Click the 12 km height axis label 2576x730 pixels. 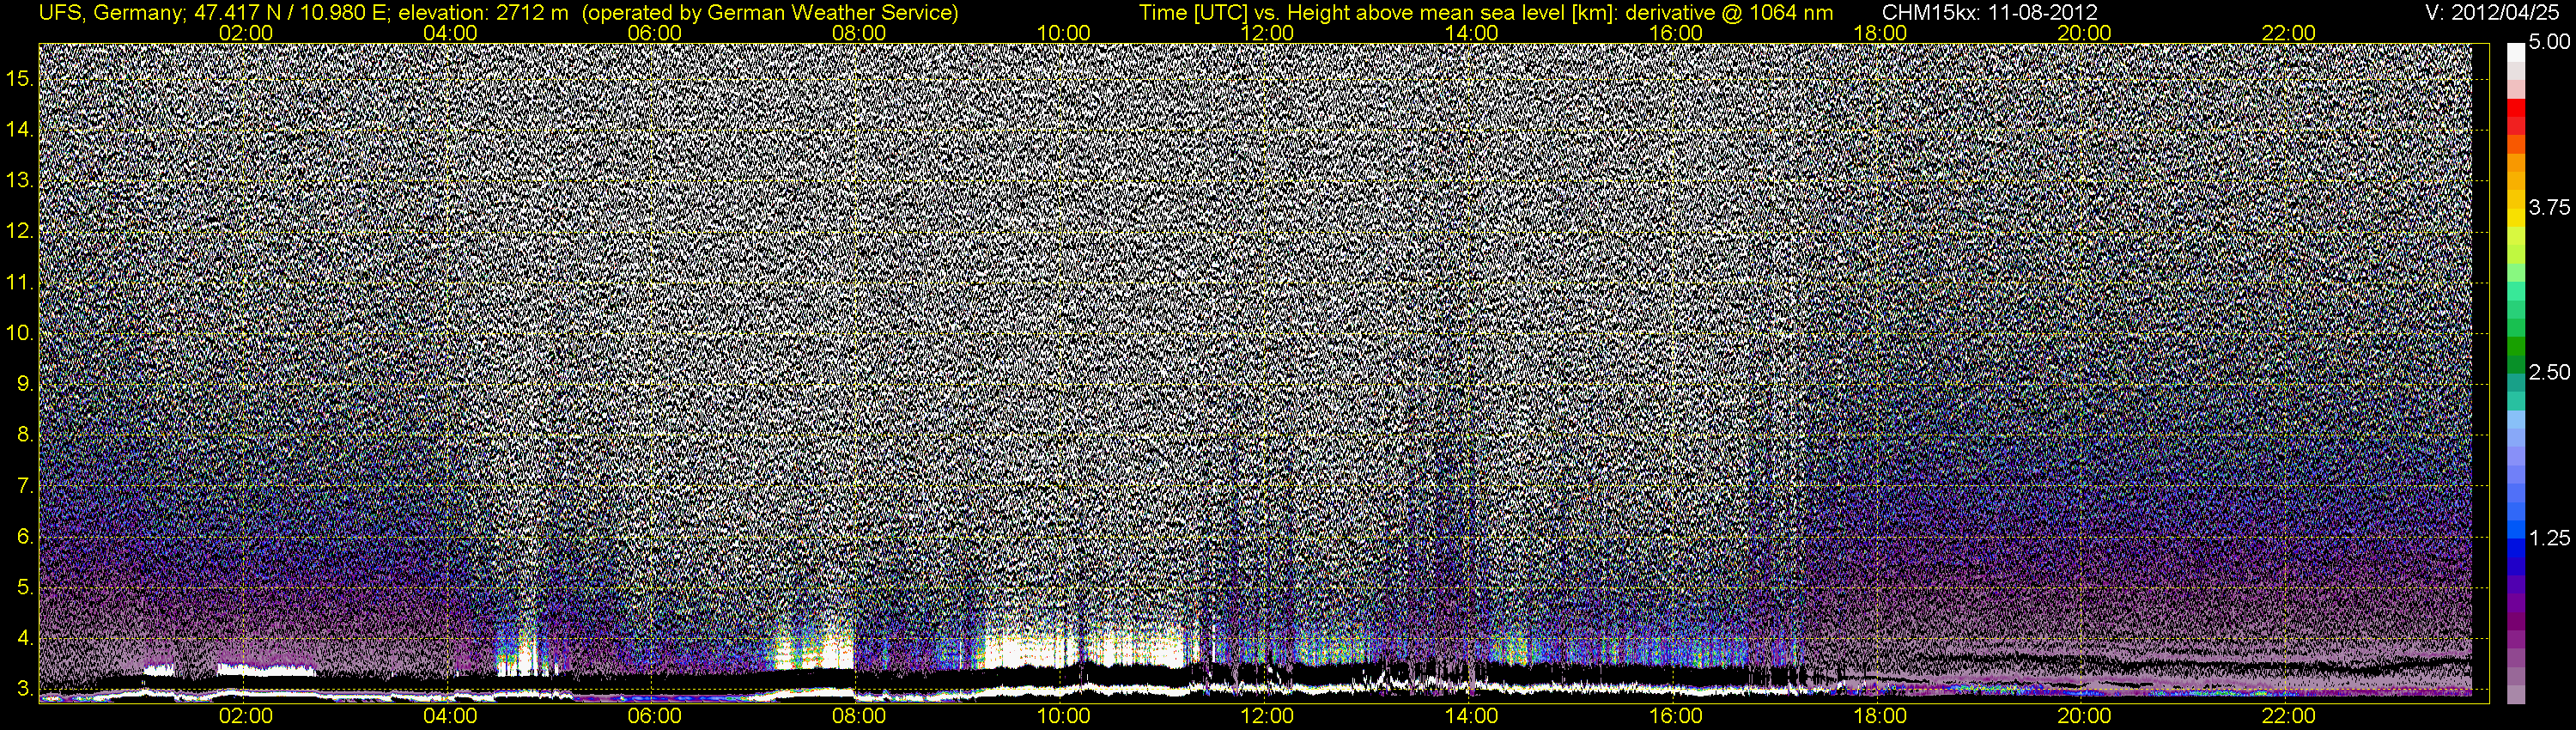(x=20, y=231)
